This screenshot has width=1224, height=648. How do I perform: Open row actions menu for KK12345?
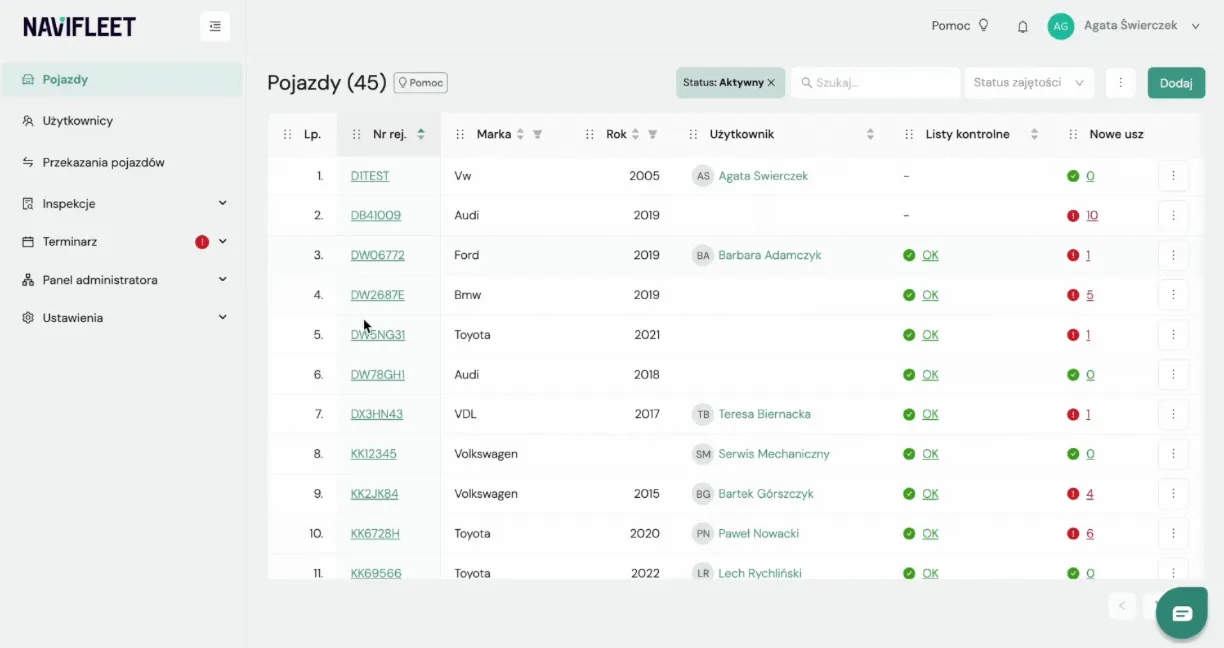click(1173, 454)
